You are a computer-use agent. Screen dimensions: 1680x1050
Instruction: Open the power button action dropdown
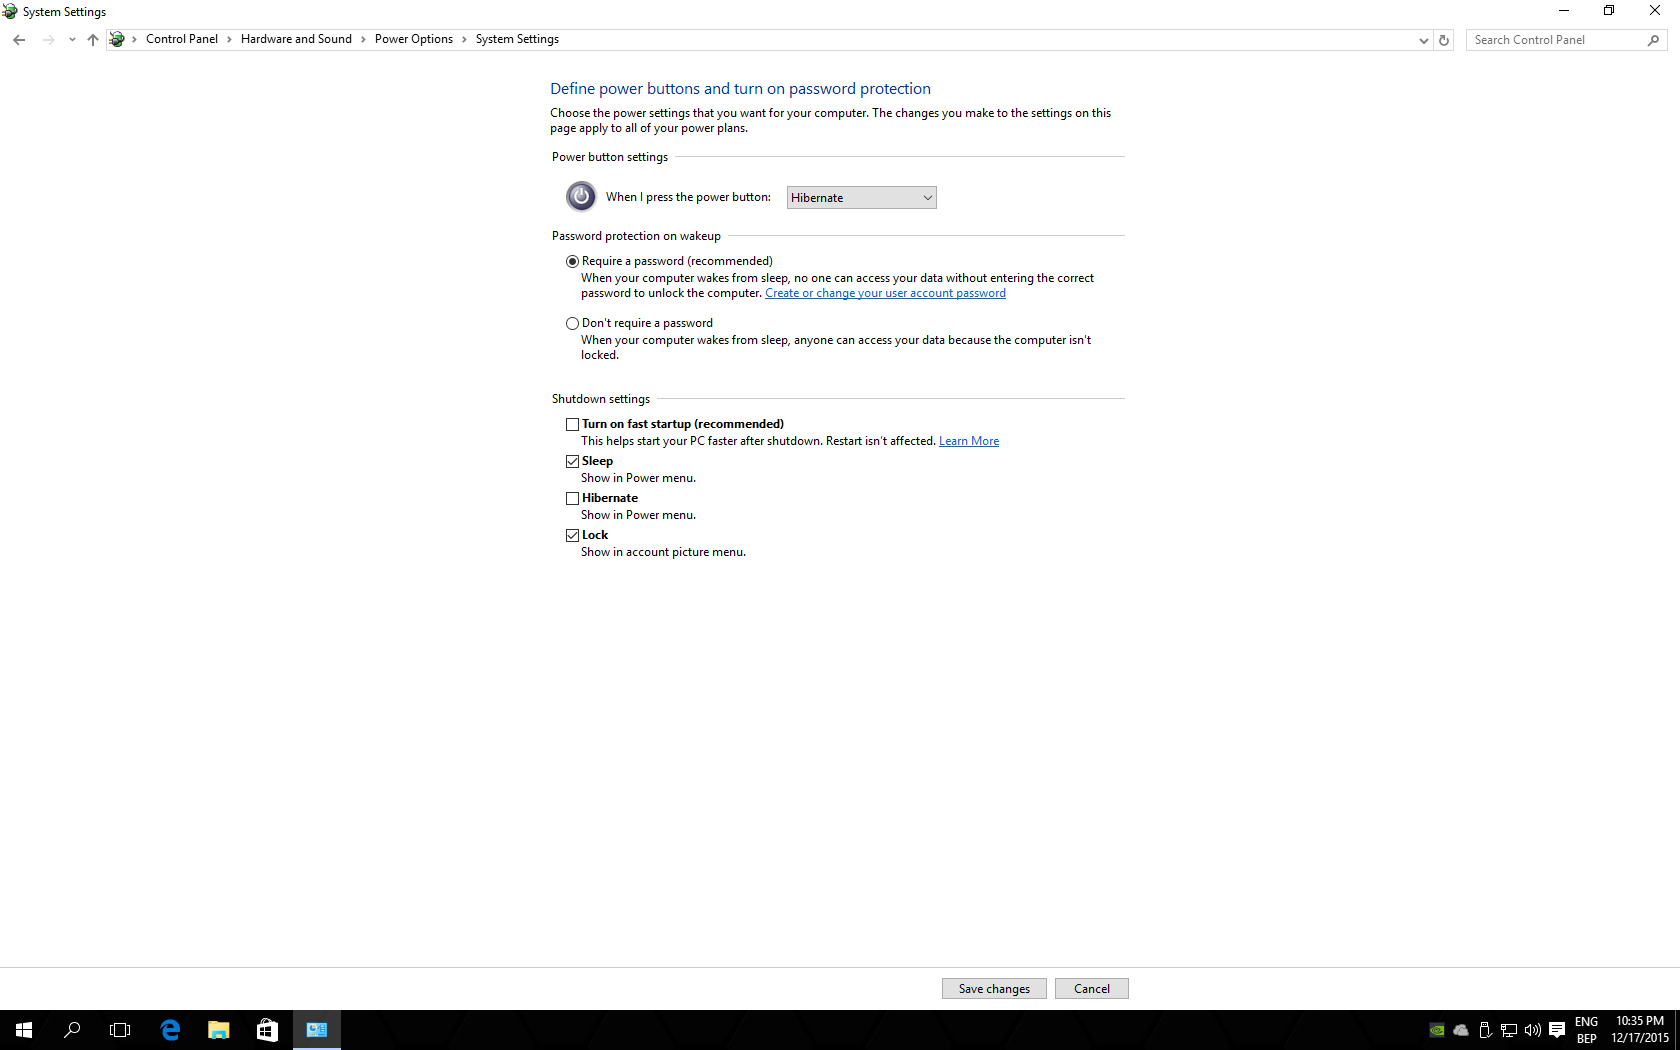tap(862, 198)
